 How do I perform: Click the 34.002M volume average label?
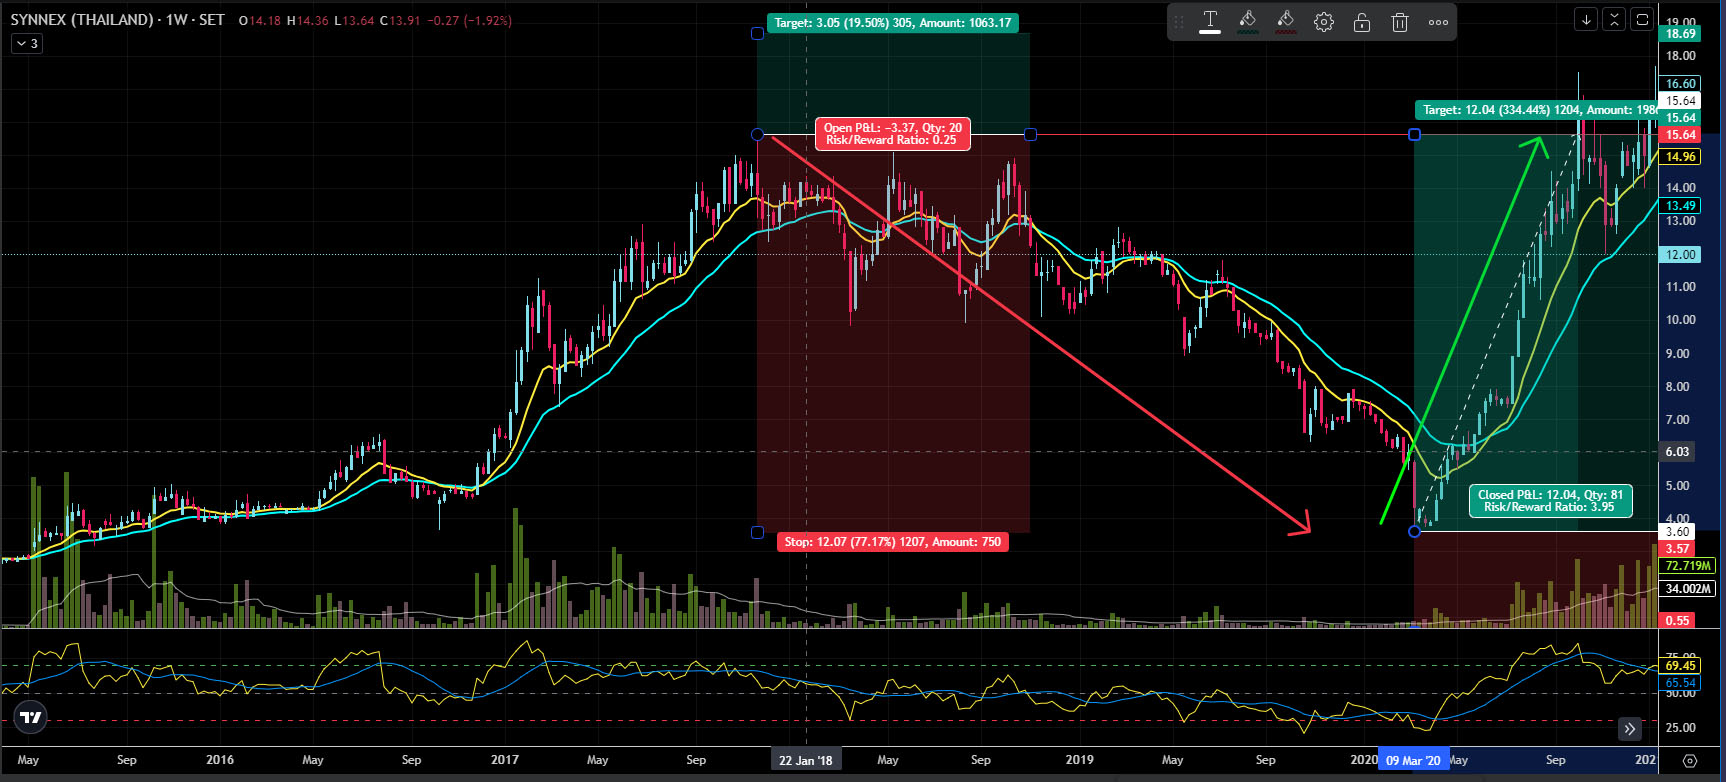(x=1687, y=589)
